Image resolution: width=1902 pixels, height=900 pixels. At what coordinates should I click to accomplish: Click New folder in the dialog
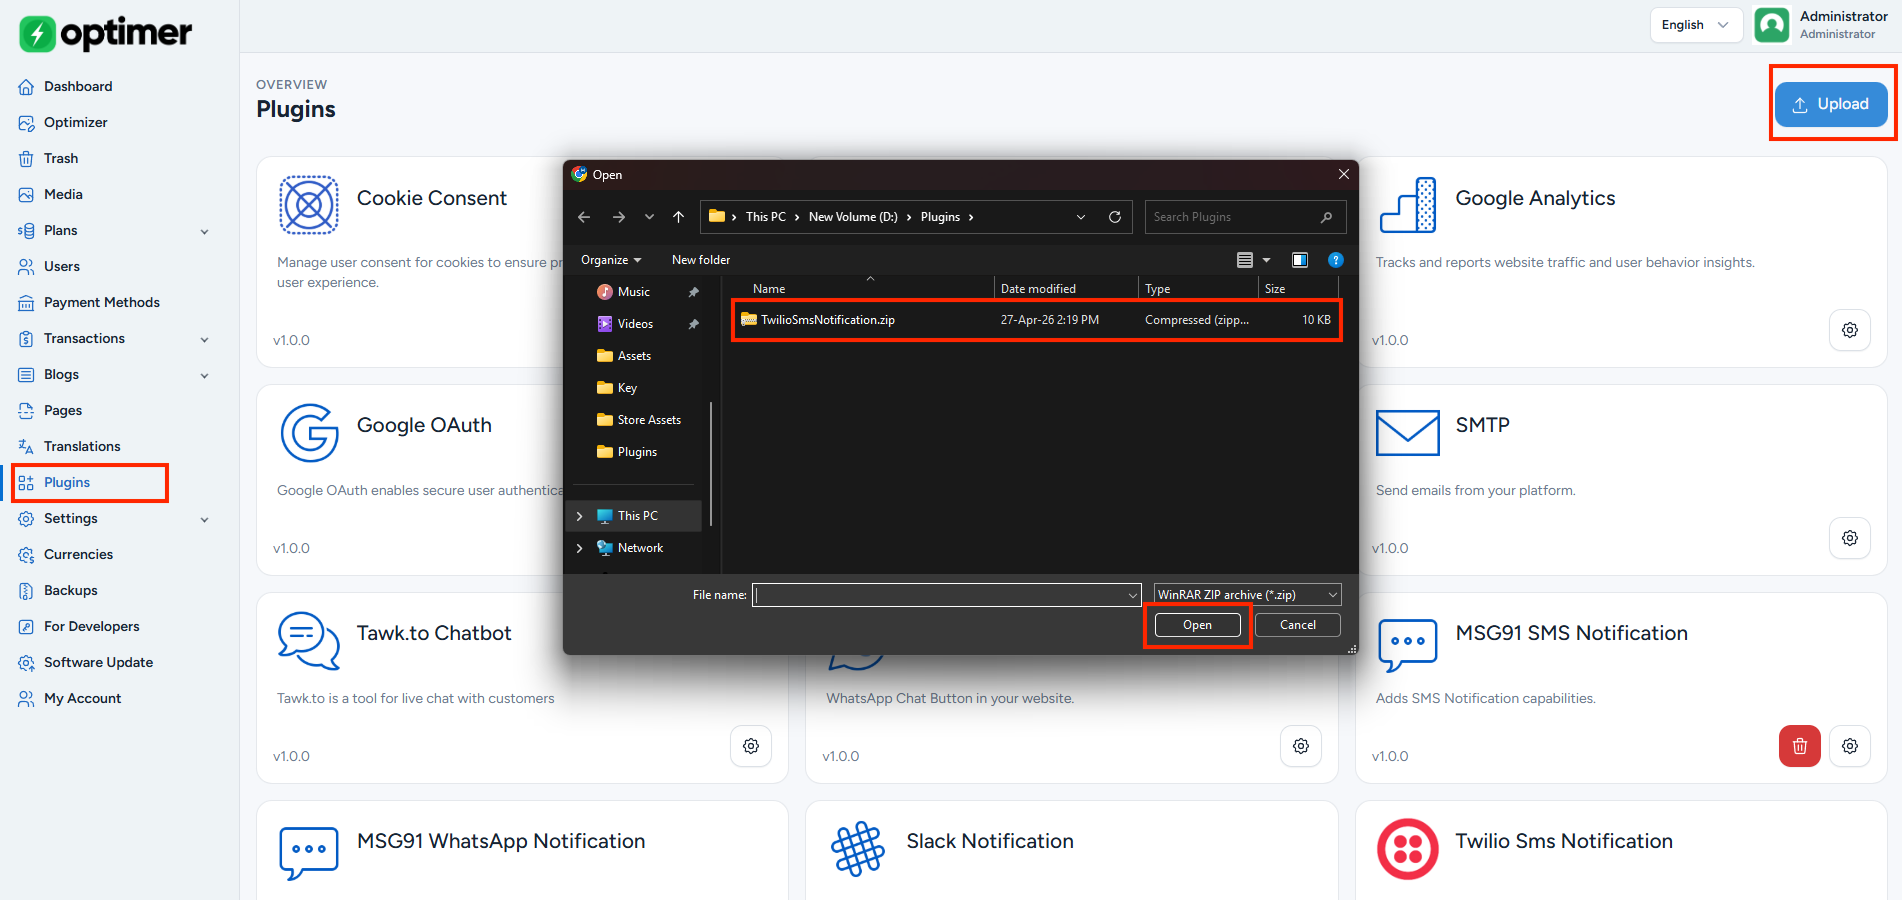point(701,260)
